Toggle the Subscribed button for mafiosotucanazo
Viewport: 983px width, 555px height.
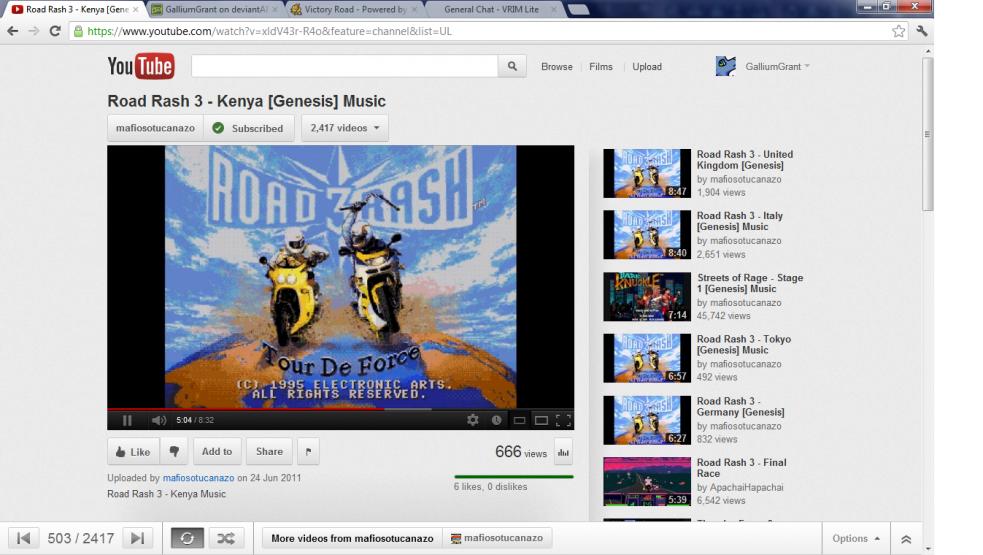[249, 128]
